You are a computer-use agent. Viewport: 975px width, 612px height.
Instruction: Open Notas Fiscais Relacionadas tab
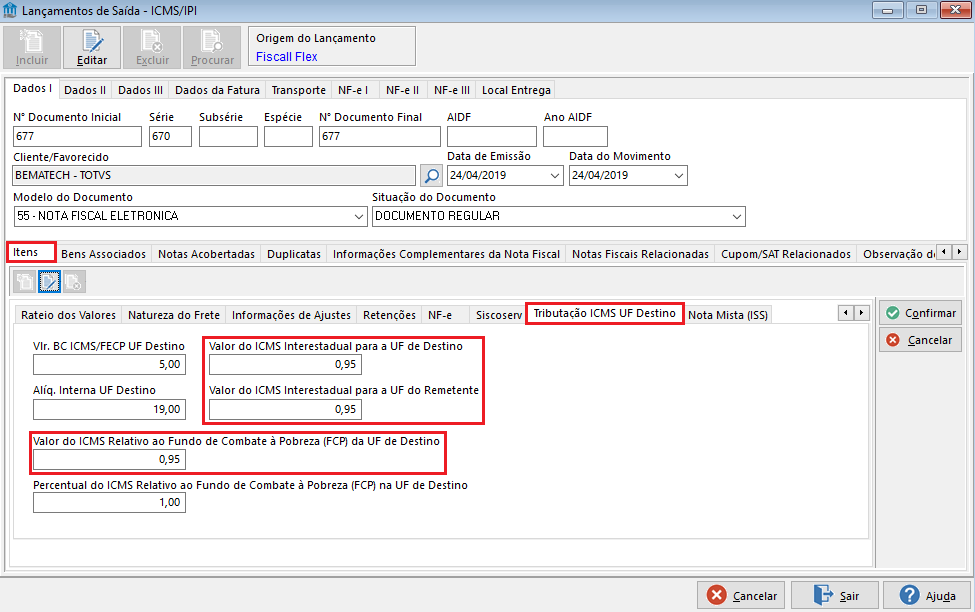point(640,254)
